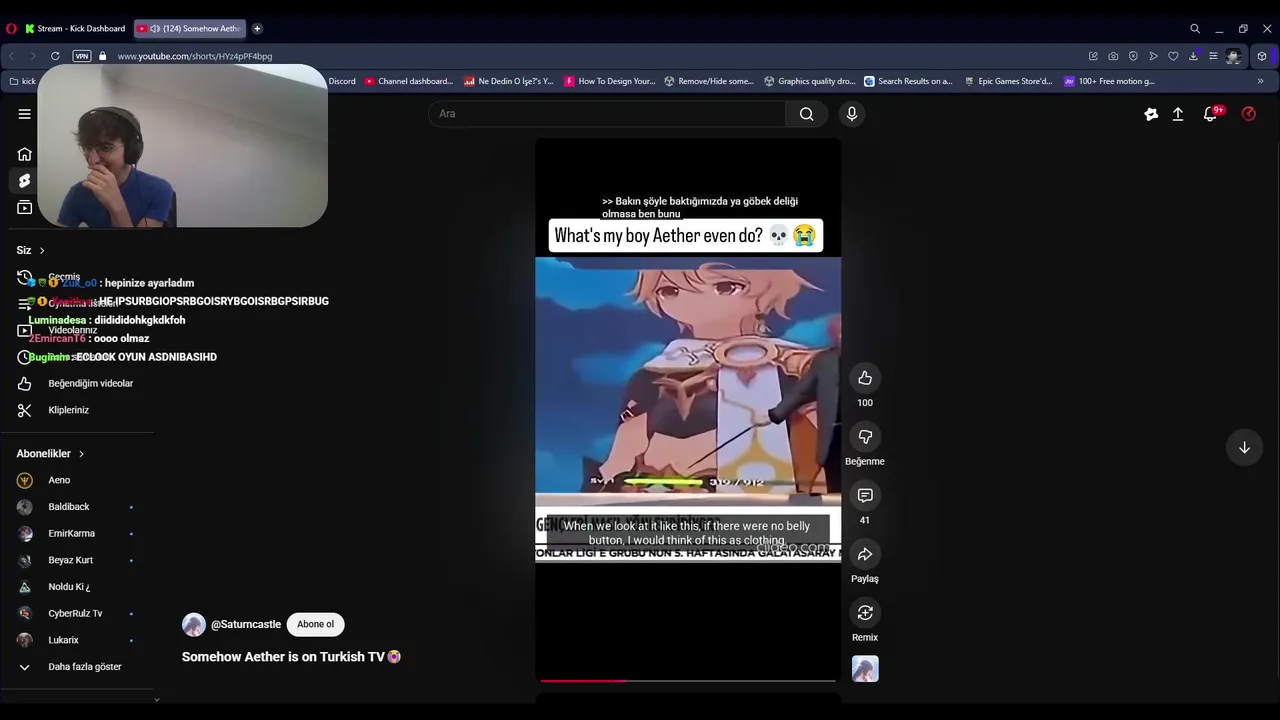Image resolution: width=1280 pixels, height=720 pixels.
Task: Add page to bookmarks heart icon
Action: pos(1173,56)
